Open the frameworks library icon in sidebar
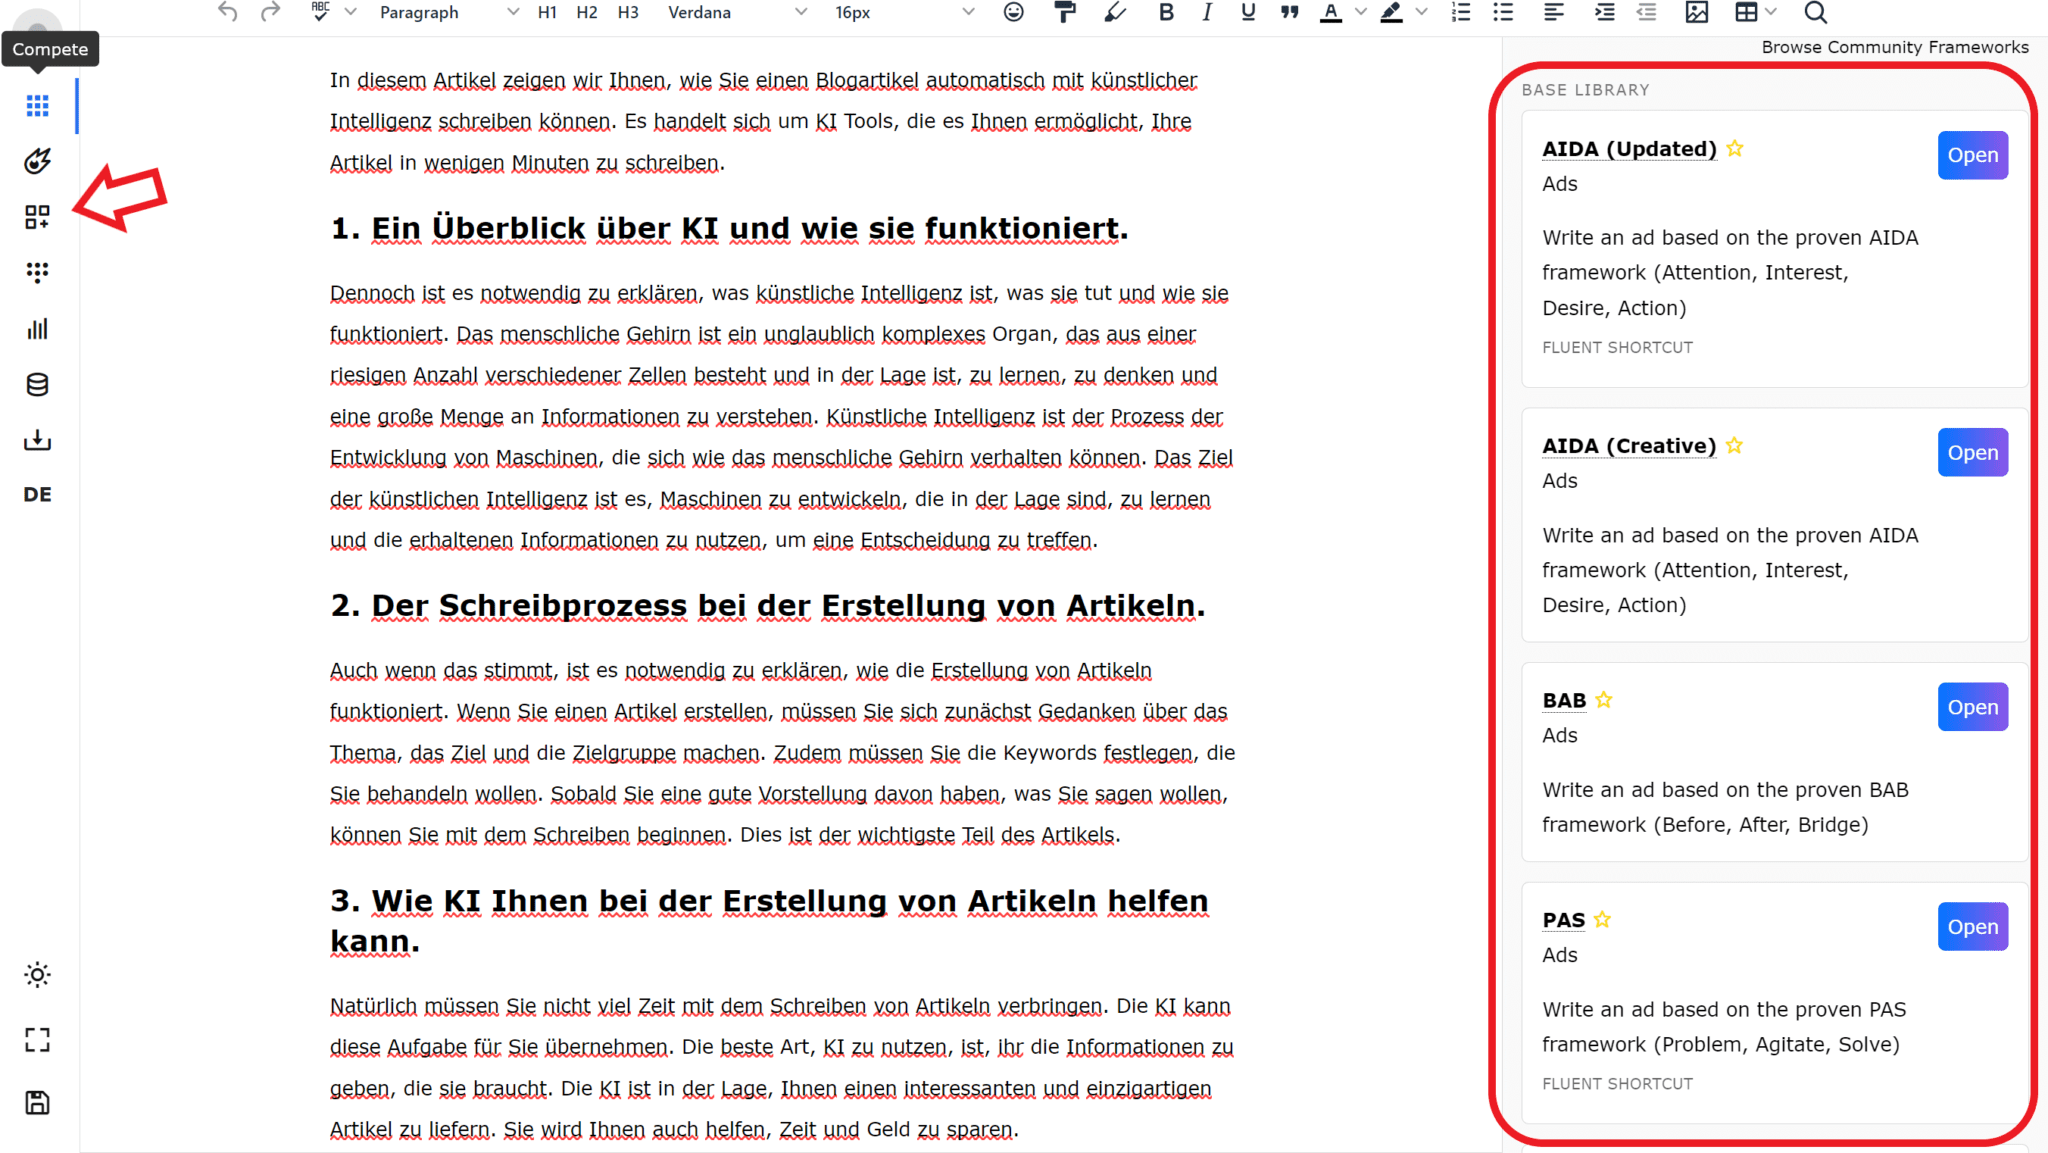The image size is (2048, 1153). coord(37,216)
